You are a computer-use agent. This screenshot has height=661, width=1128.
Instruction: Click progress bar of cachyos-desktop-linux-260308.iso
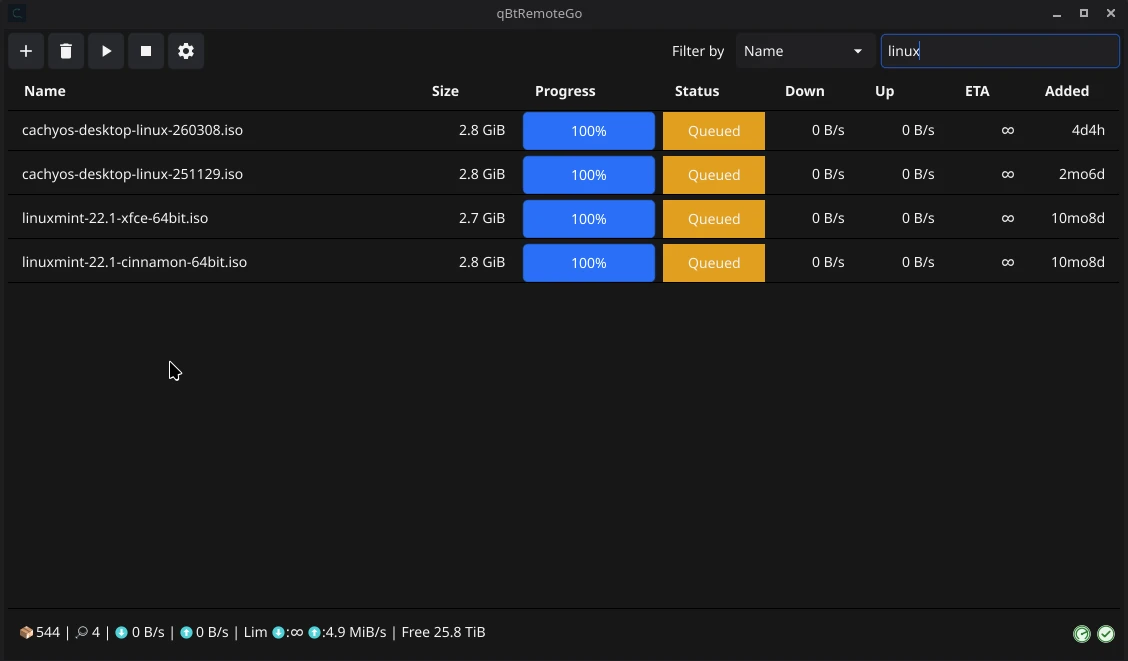pos(588,131)
